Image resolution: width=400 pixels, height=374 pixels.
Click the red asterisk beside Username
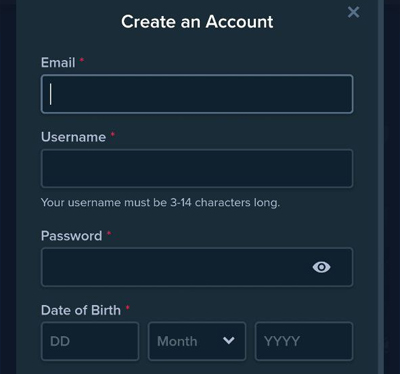coord(113,135)
